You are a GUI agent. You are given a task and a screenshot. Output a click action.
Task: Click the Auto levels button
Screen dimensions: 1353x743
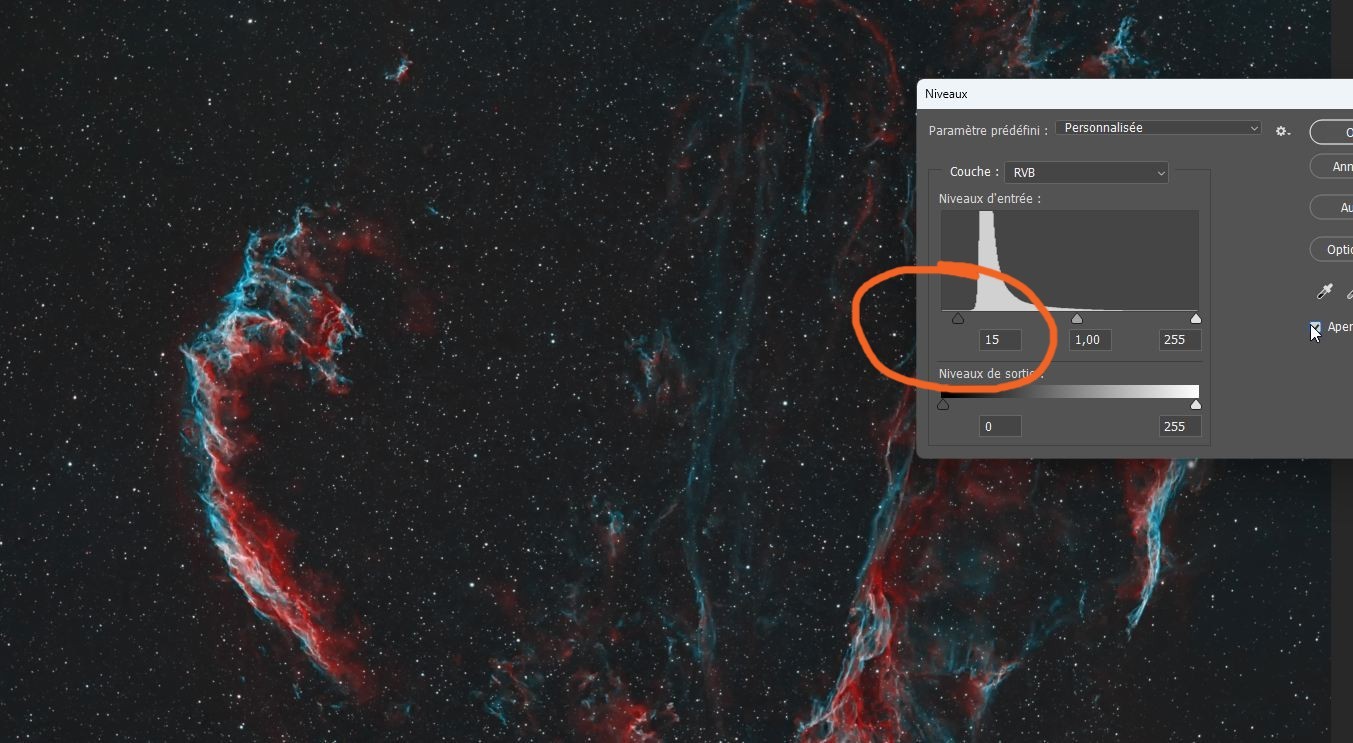[1332, 208]
